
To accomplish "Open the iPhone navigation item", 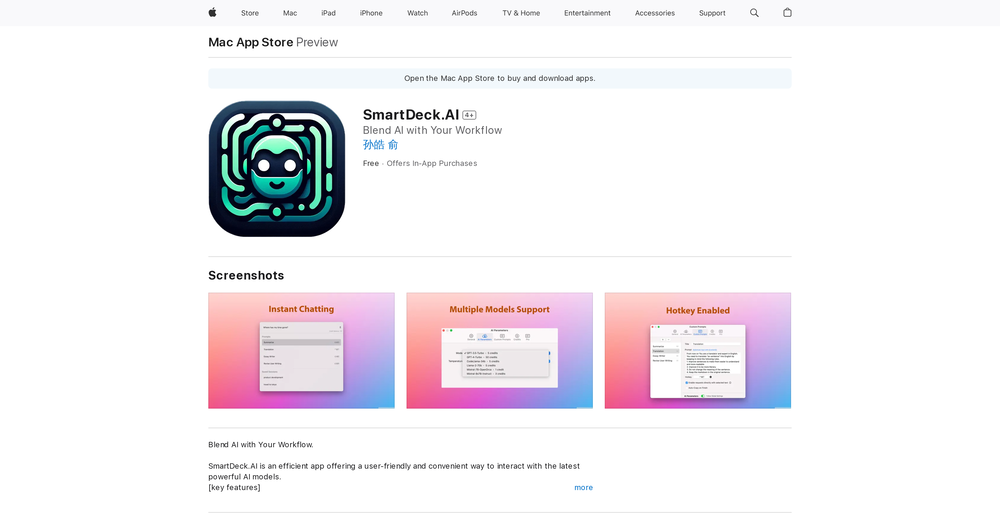I will coord(371,13).
